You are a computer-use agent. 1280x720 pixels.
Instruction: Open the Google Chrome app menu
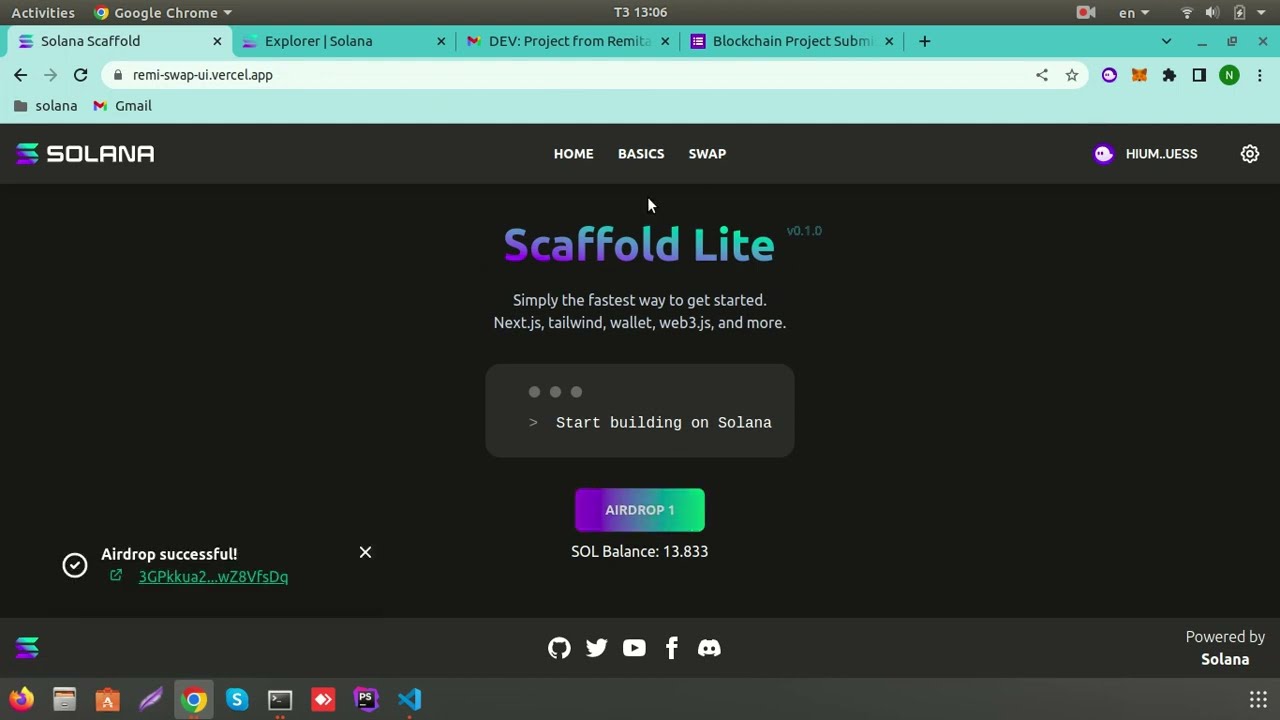pos(162,12)
